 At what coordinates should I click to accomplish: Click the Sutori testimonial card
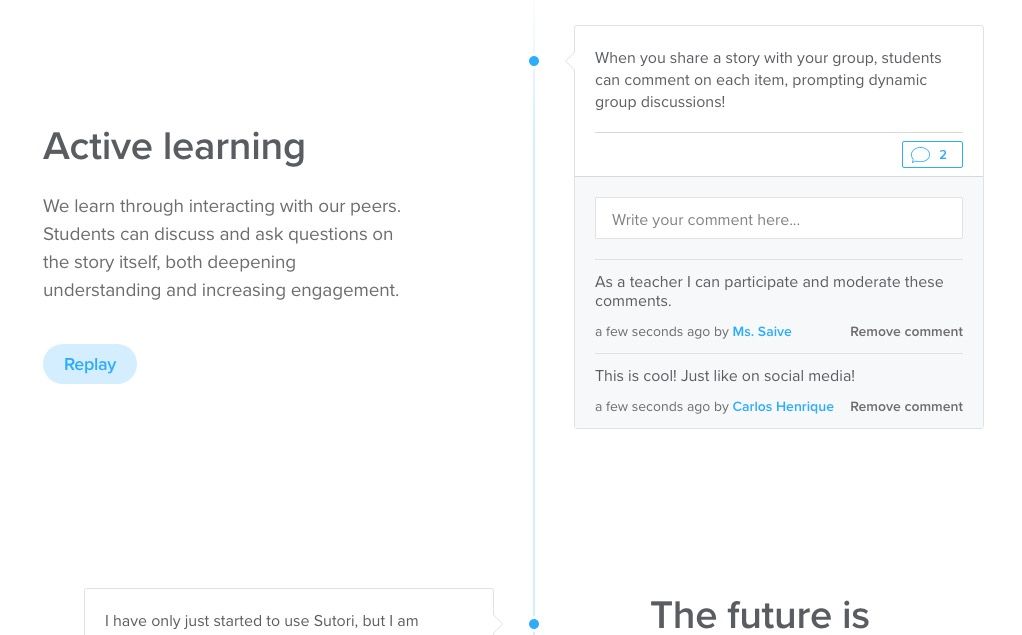coord(289,612)
